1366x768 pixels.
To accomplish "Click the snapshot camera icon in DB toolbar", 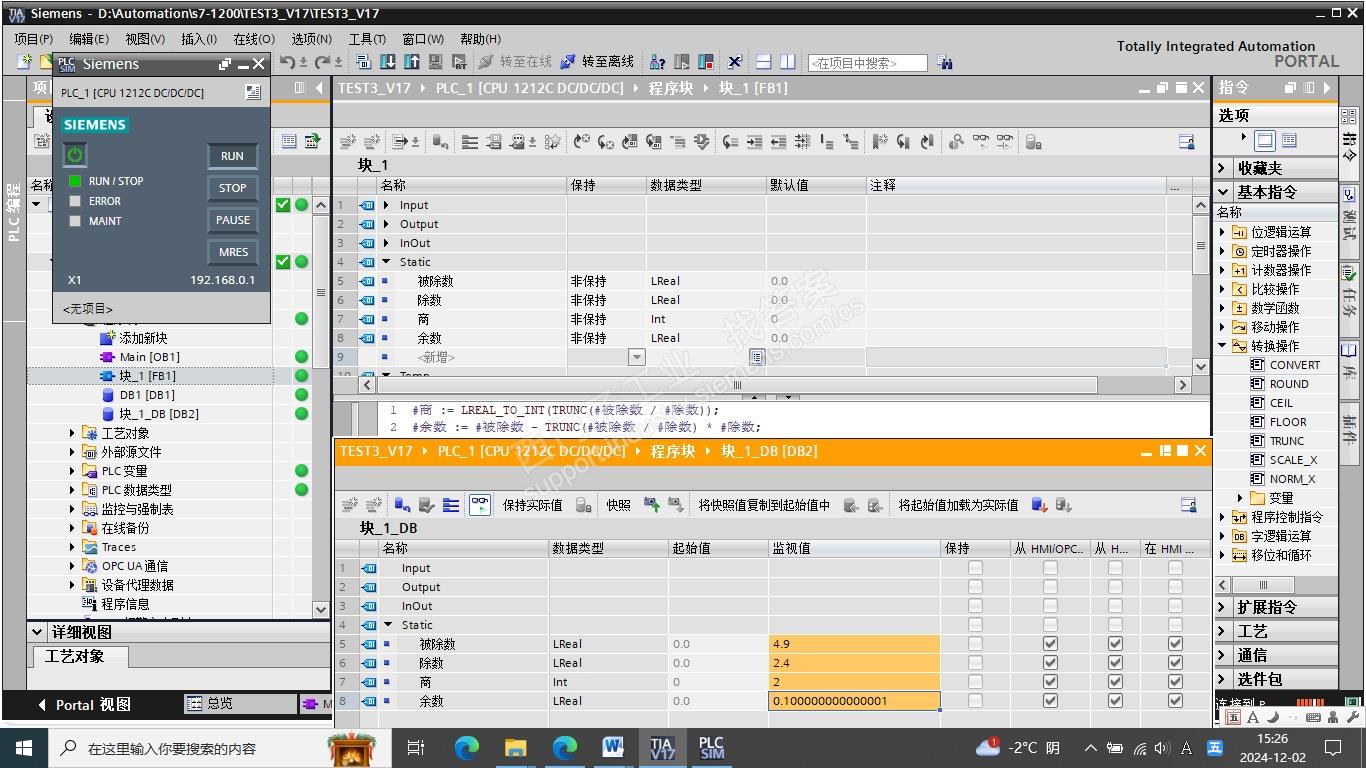I will coord(652,505).
